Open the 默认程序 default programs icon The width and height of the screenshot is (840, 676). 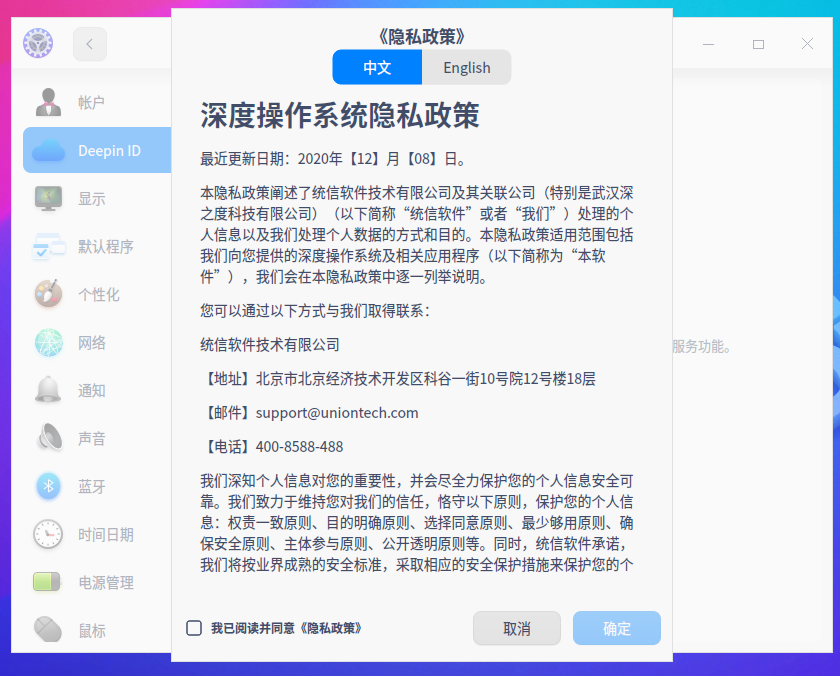point(48,246)
